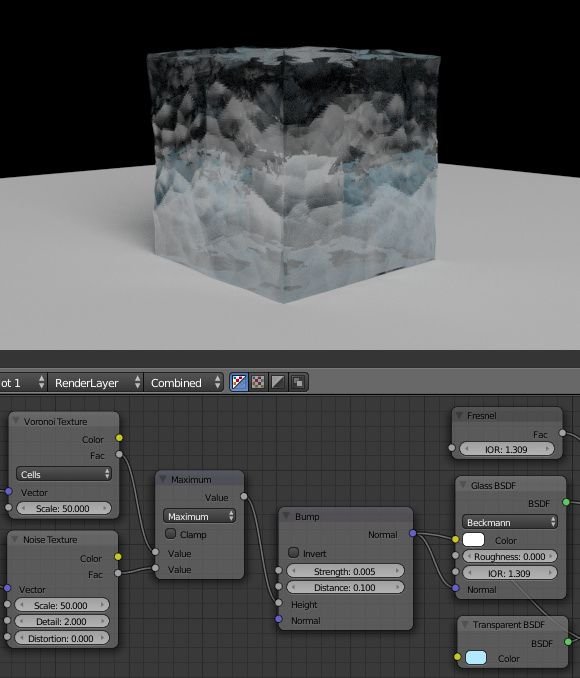
Task: Open the Maximum operation dropdown
Action: tap(199, 516)
